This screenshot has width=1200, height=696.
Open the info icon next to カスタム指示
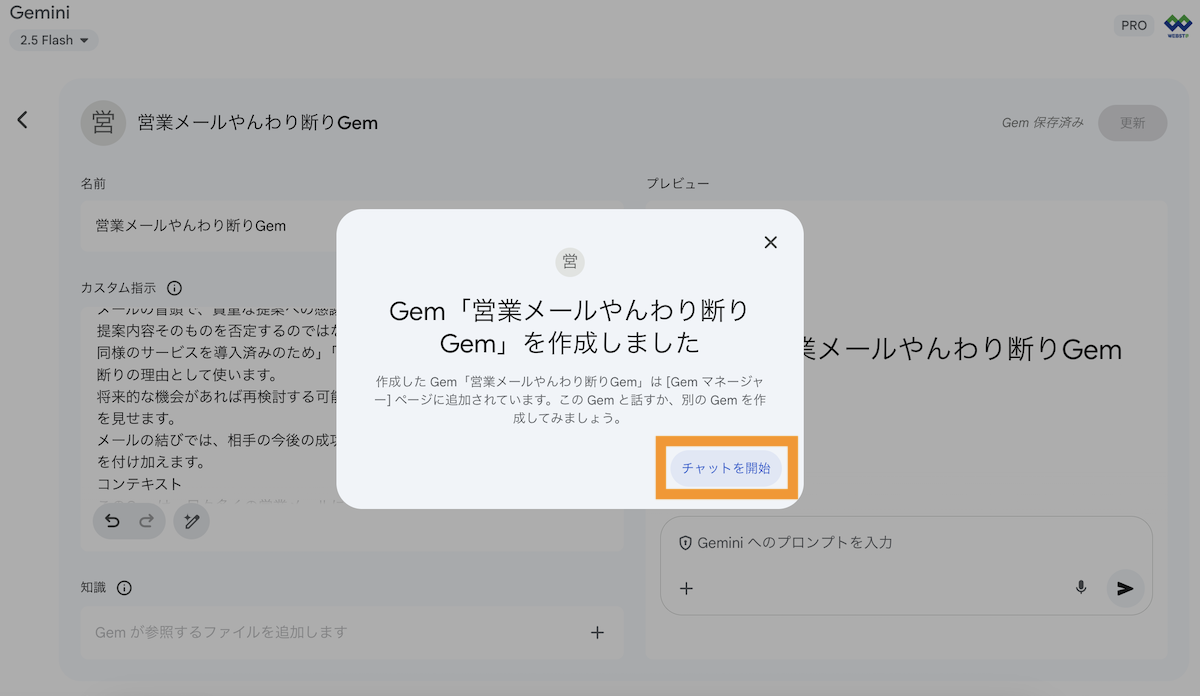click(174, 288)
